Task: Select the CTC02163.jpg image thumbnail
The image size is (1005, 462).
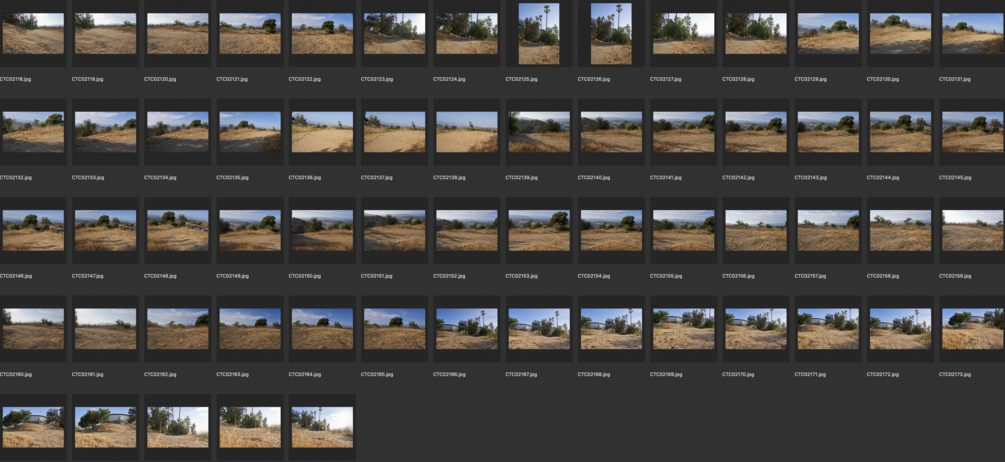Action: pos(250,329)
